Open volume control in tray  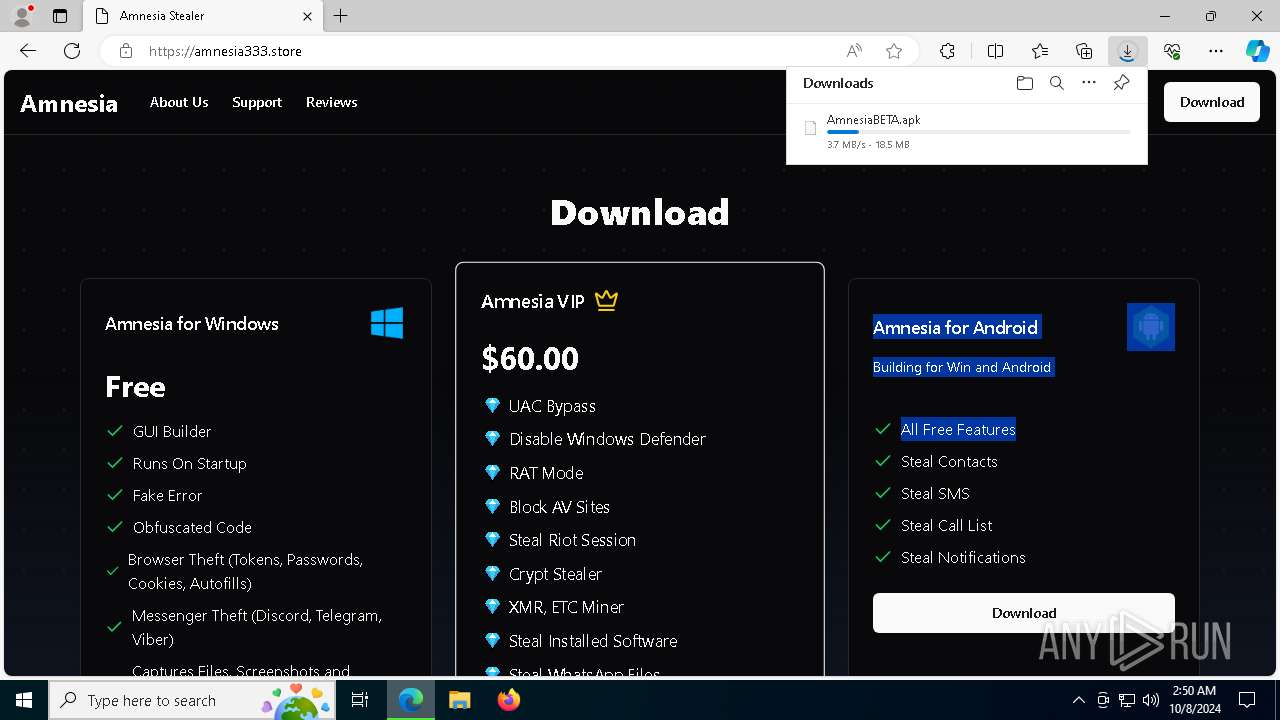(x=1150, y=700)
